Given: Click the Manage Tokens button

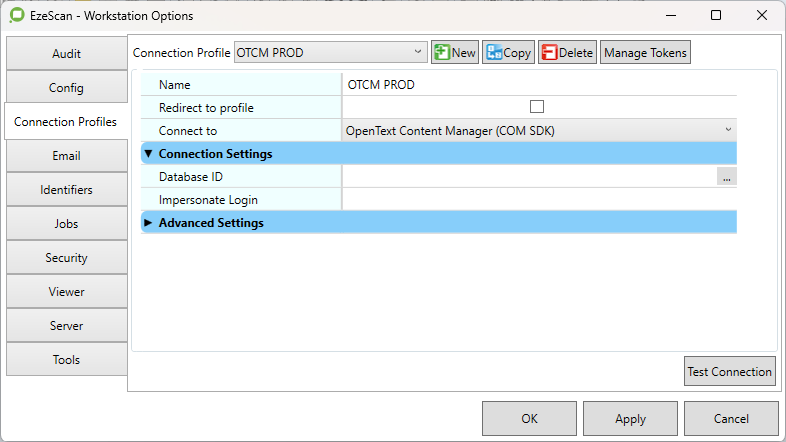Looking at the screenshot, I should tap(645, 53).
